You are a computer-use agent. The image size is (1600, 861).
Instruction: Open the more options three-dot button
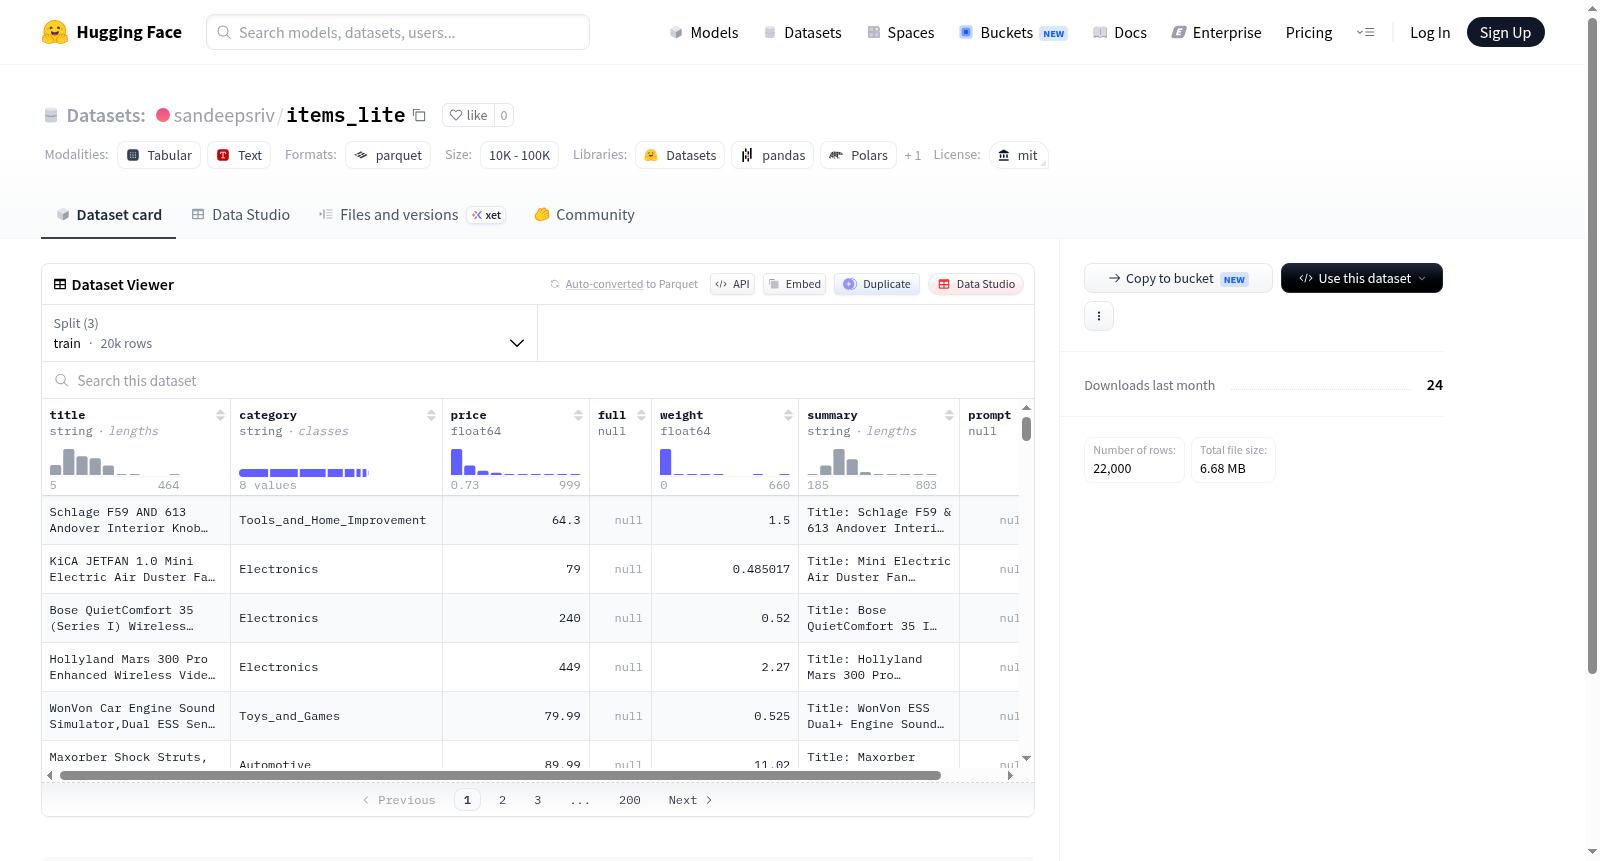click(1099, 316)
